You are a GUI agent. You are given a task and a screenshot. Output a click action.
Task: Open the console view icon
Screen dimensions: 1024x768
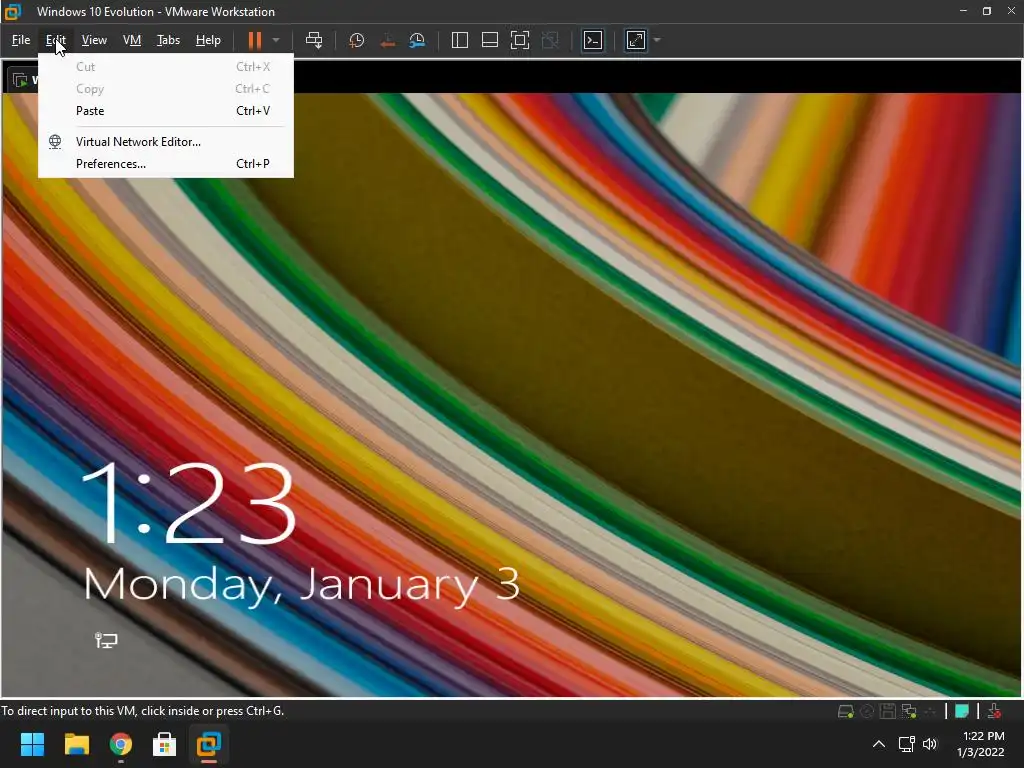click(x=593, y=40)
